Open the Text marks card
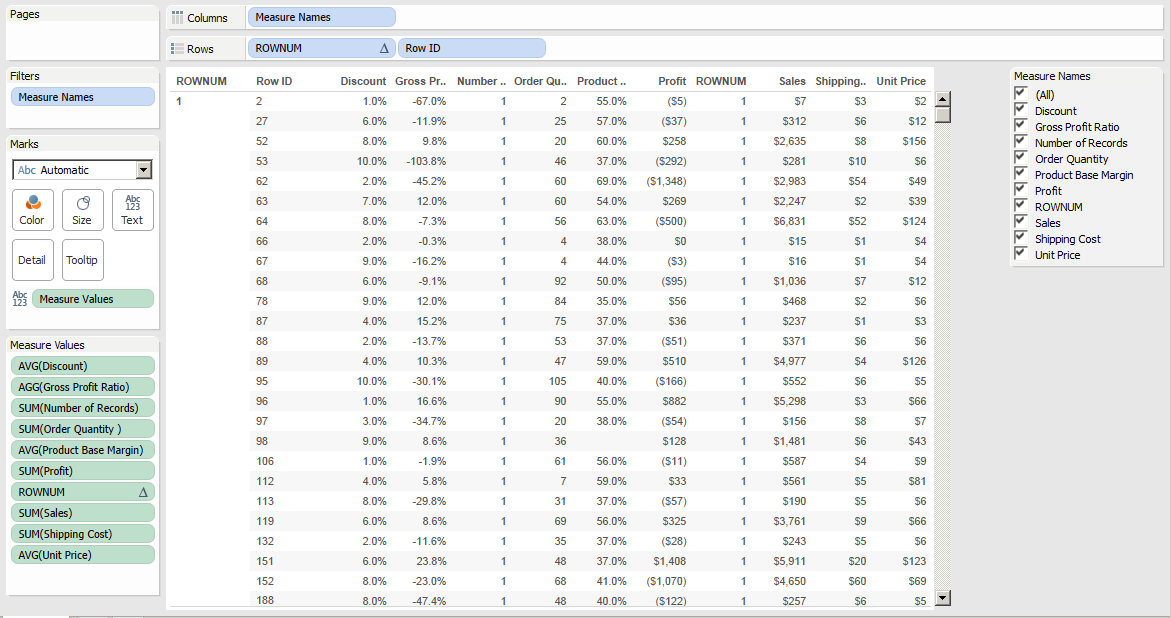 pos(133,210)
